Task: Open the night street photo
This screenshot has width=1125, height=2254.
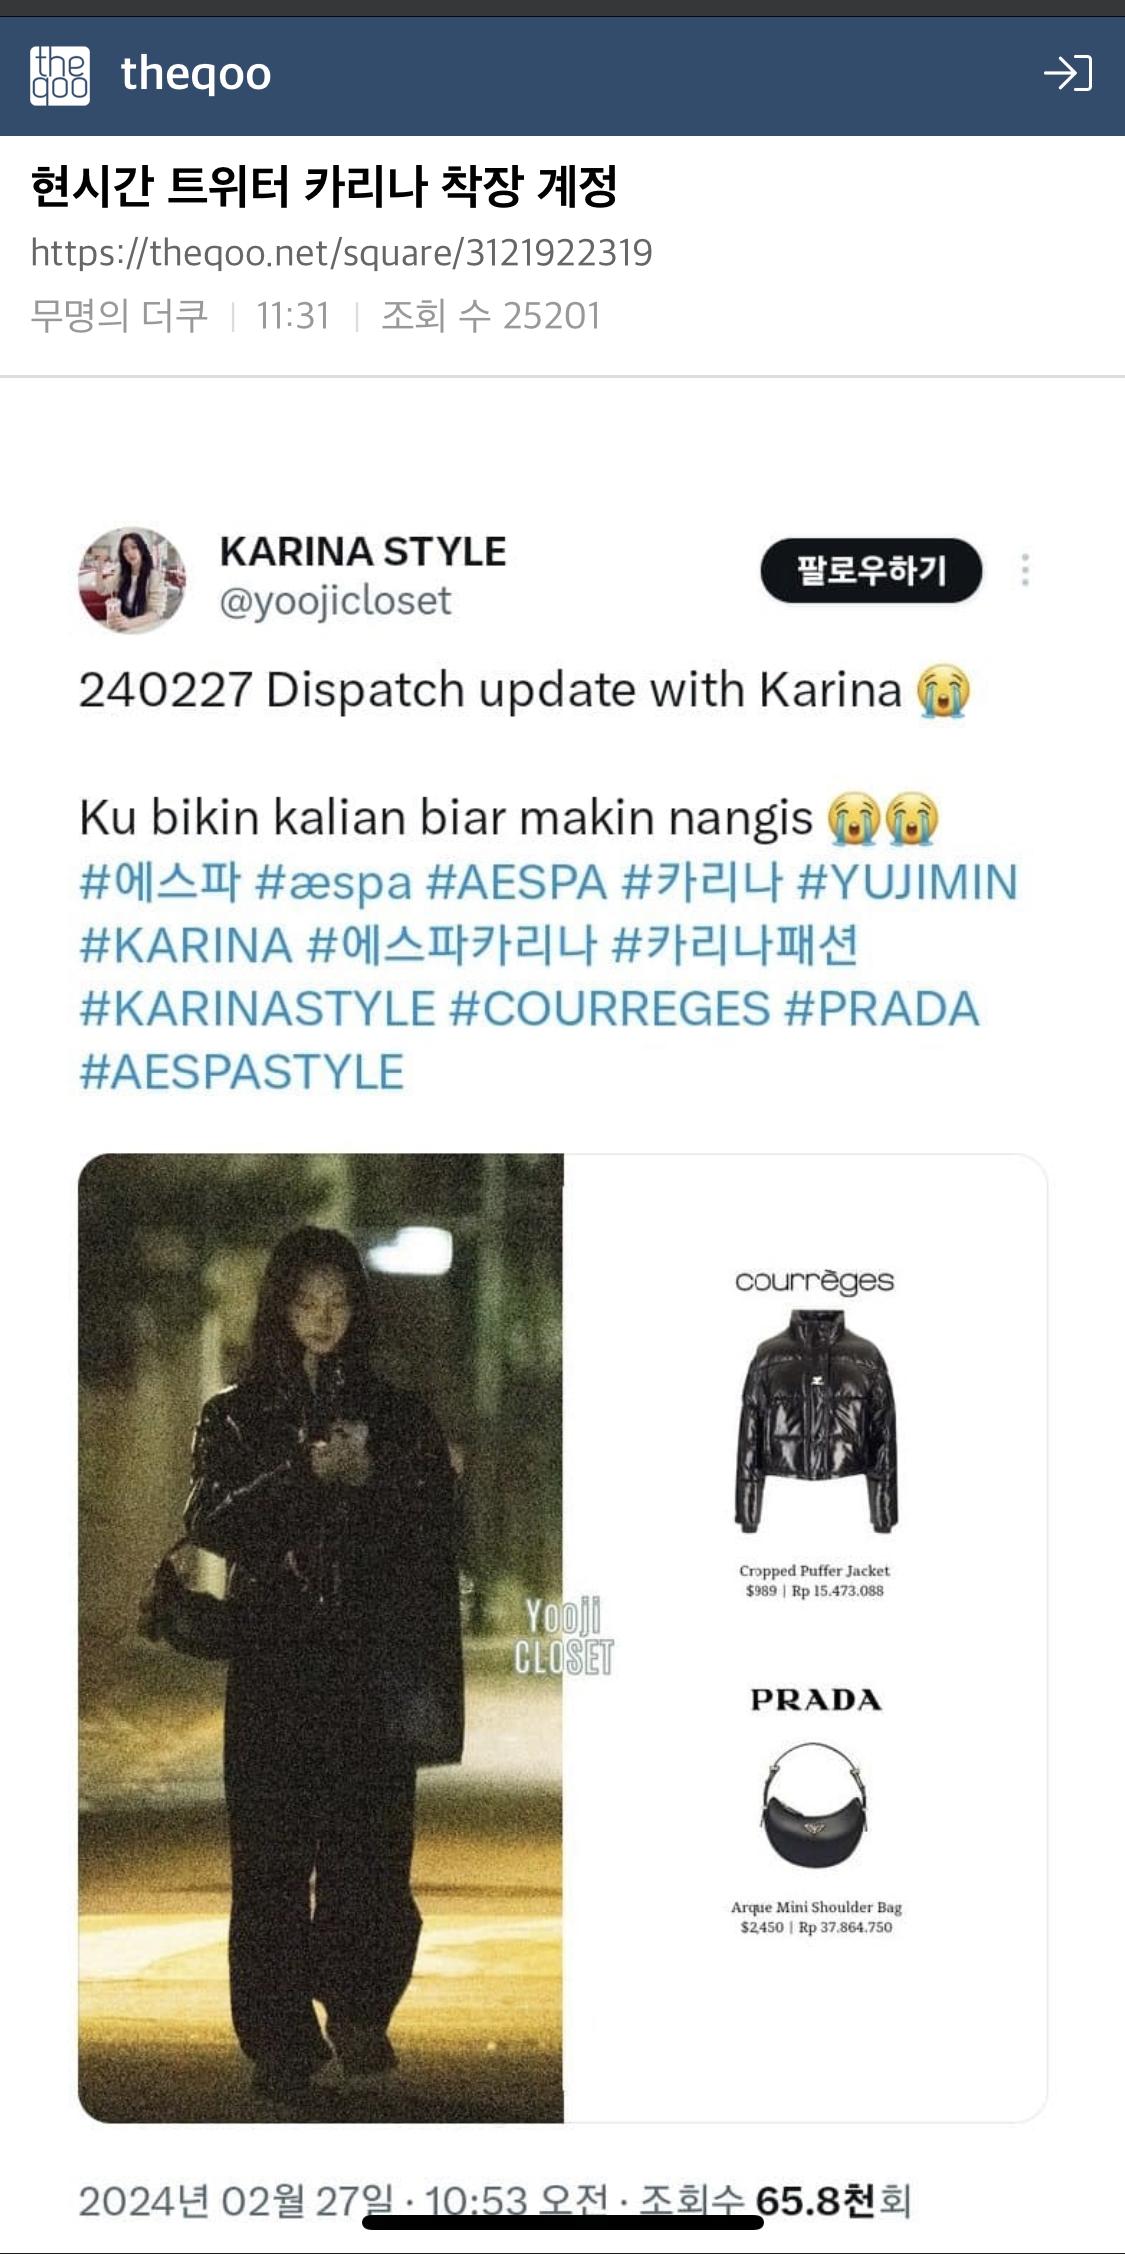Action: pos(321,1638)
